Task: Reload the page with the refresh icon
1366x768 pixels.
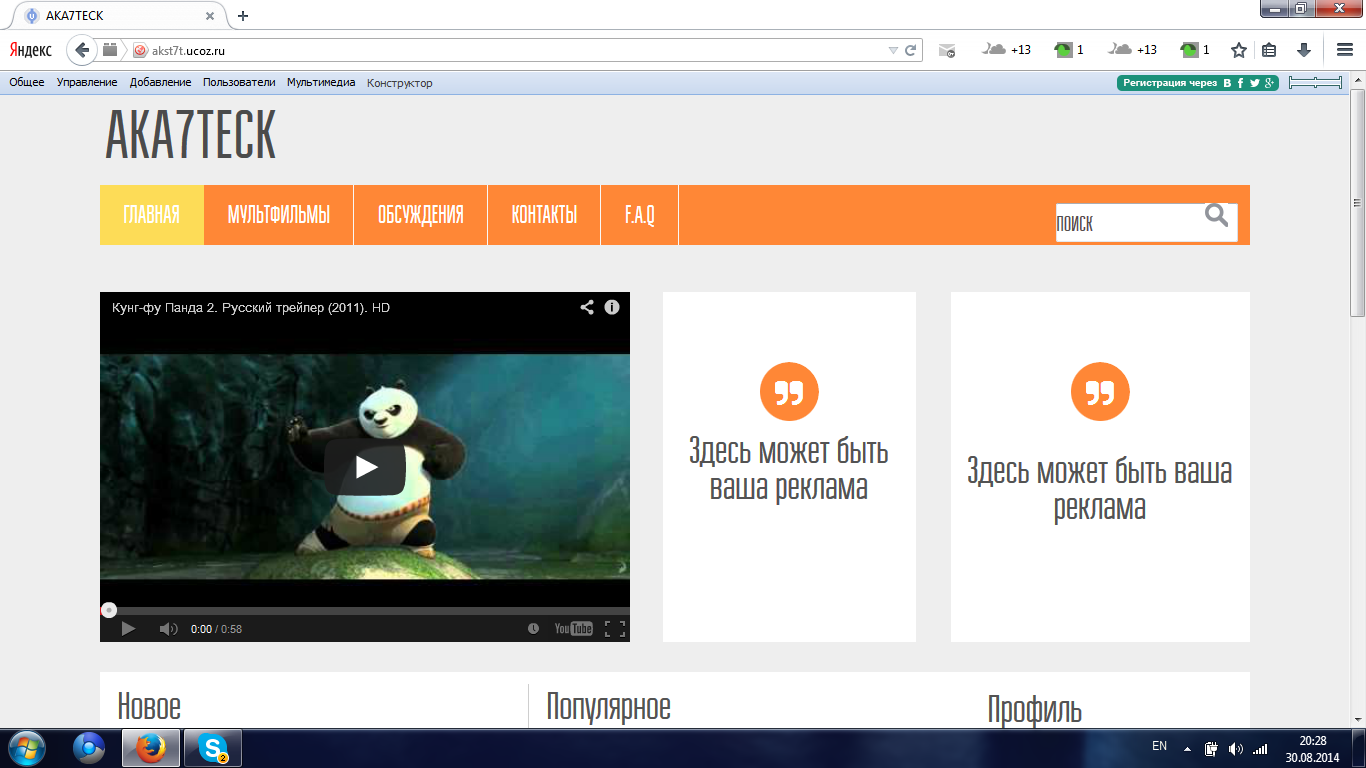Action: (x=911, y=50)
